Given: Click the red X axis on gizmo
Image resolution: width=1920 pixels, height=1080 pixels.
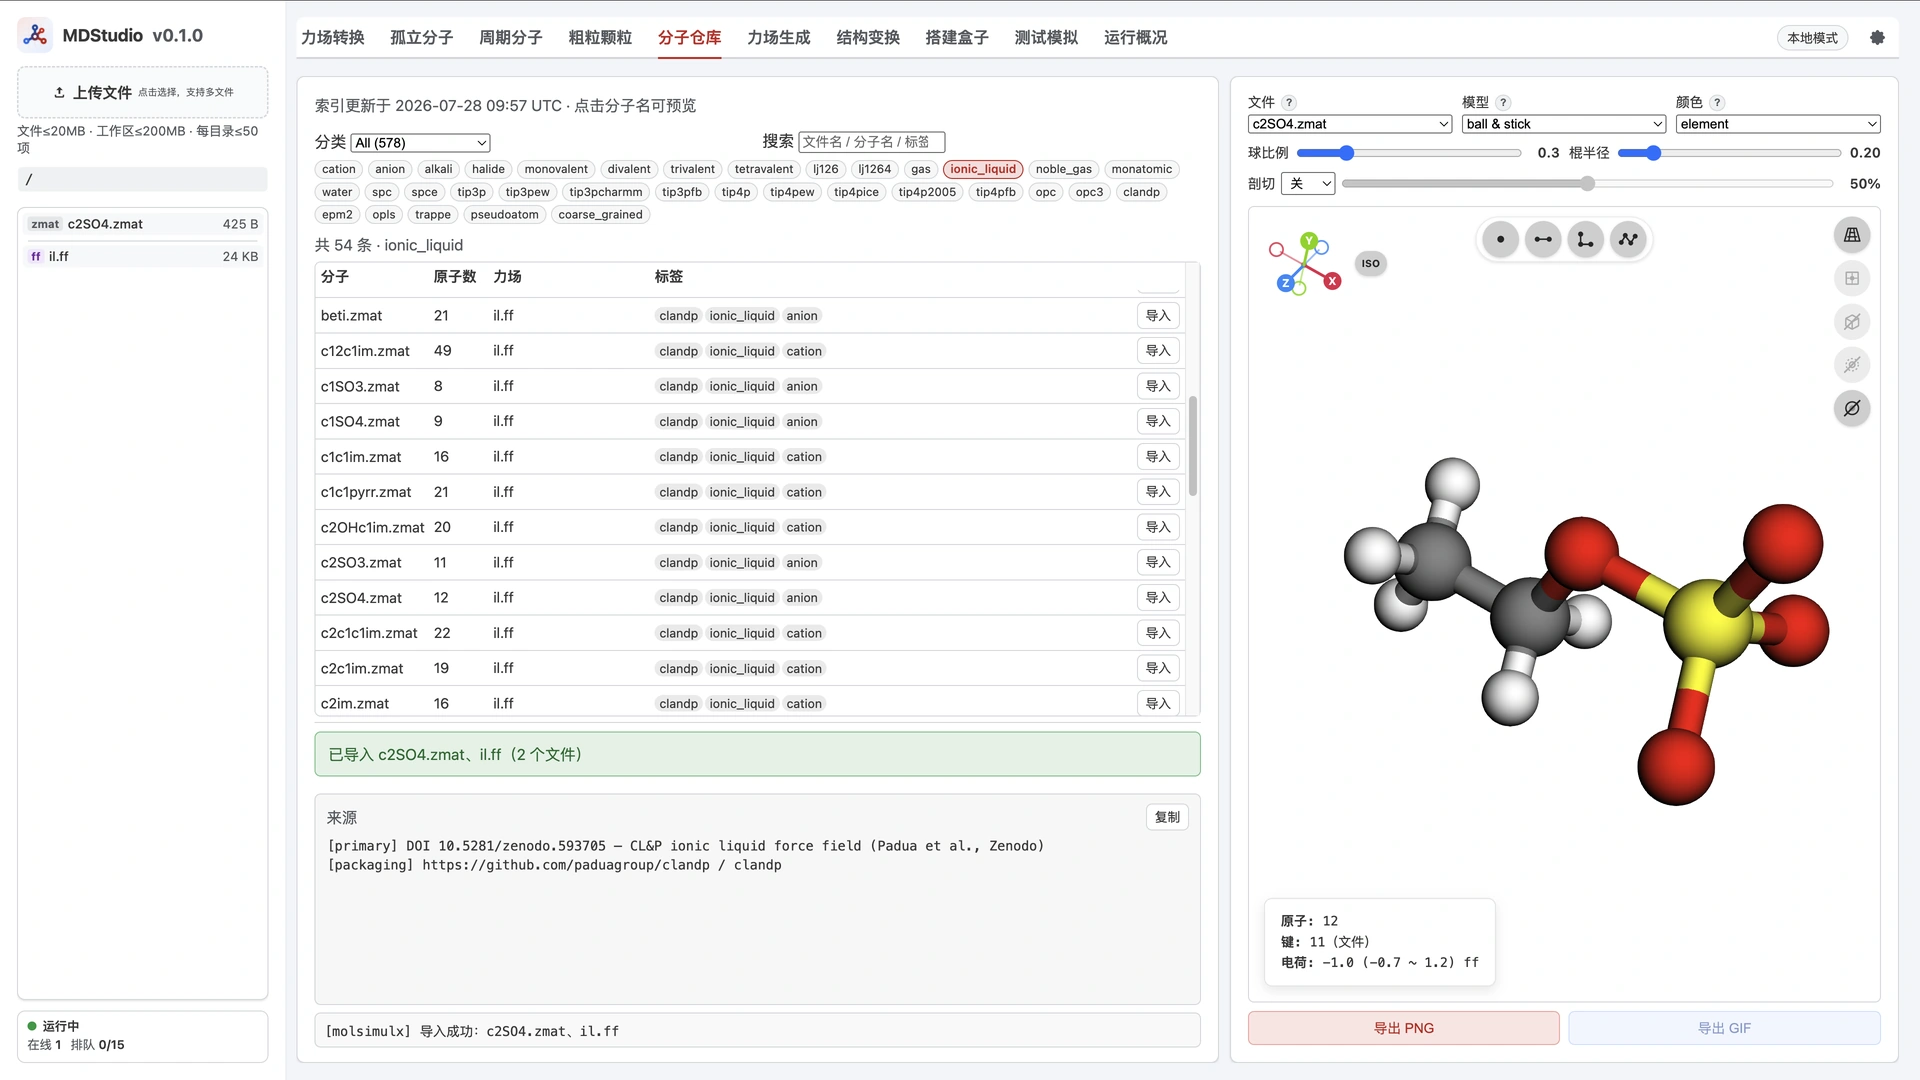Looking at the screenshot, I should click(x=1332, y=281).
